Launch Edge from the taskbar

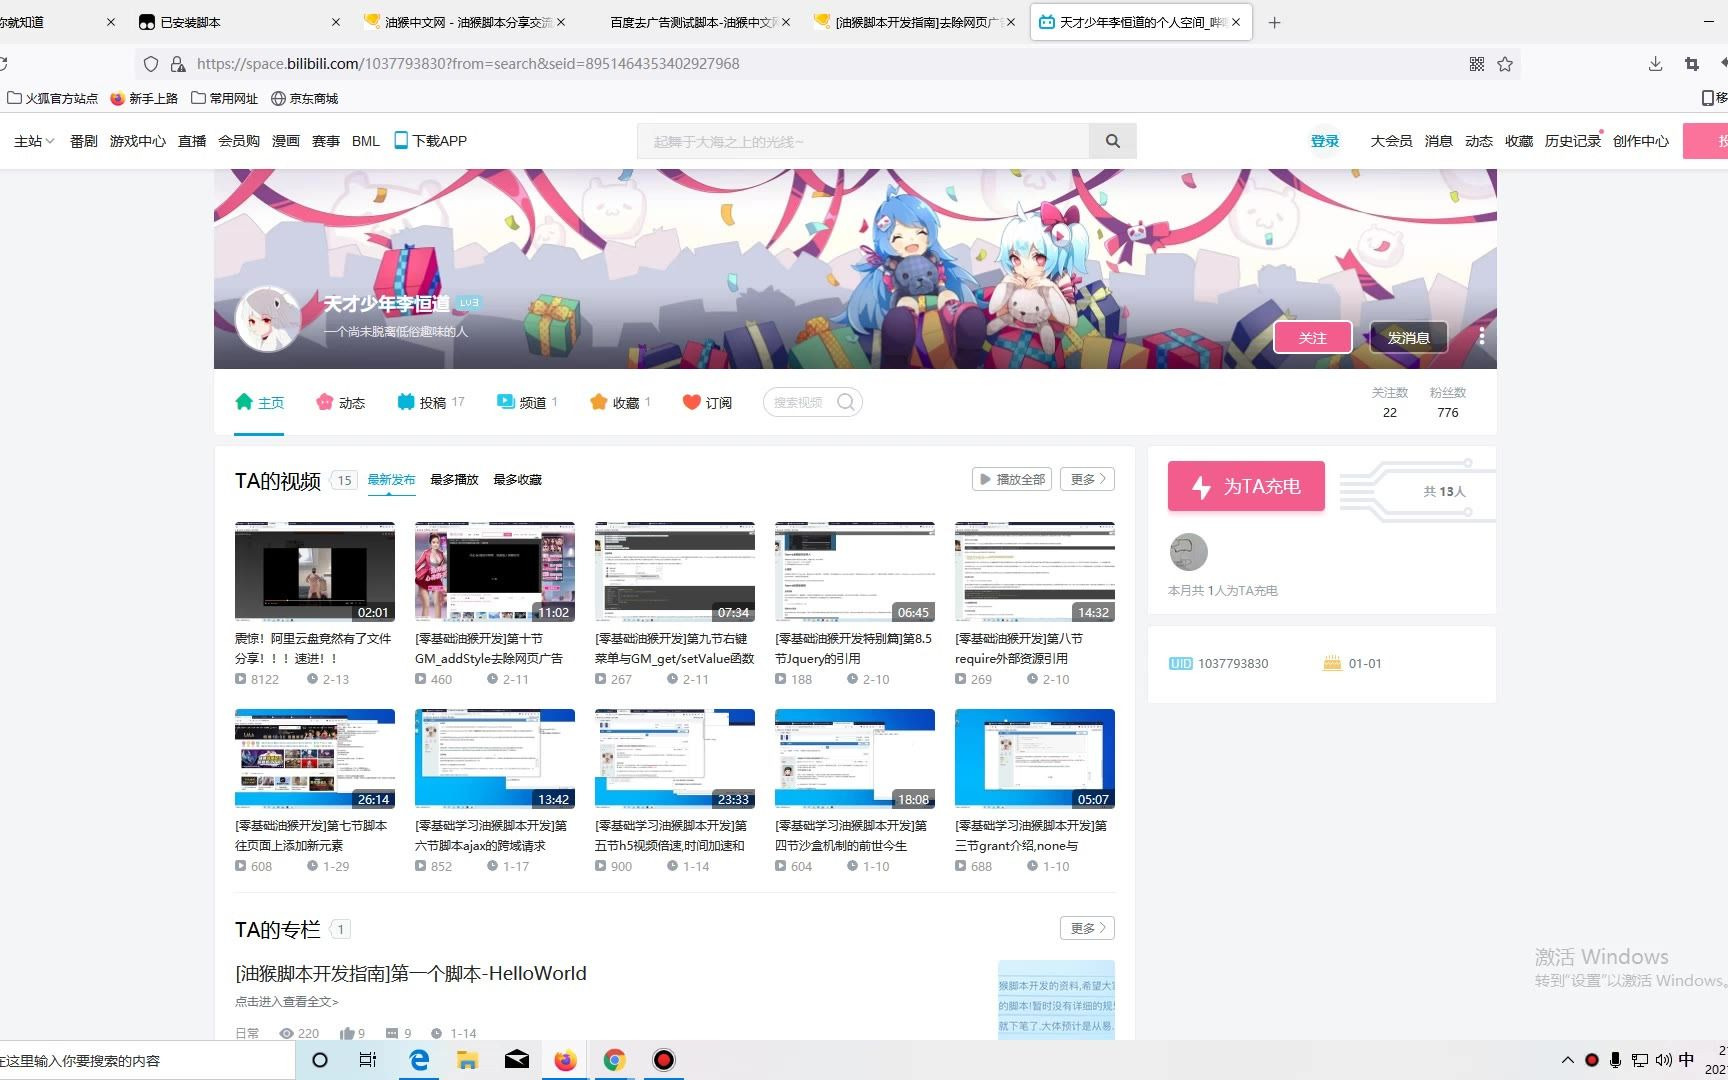click(x=419, y=1060)
